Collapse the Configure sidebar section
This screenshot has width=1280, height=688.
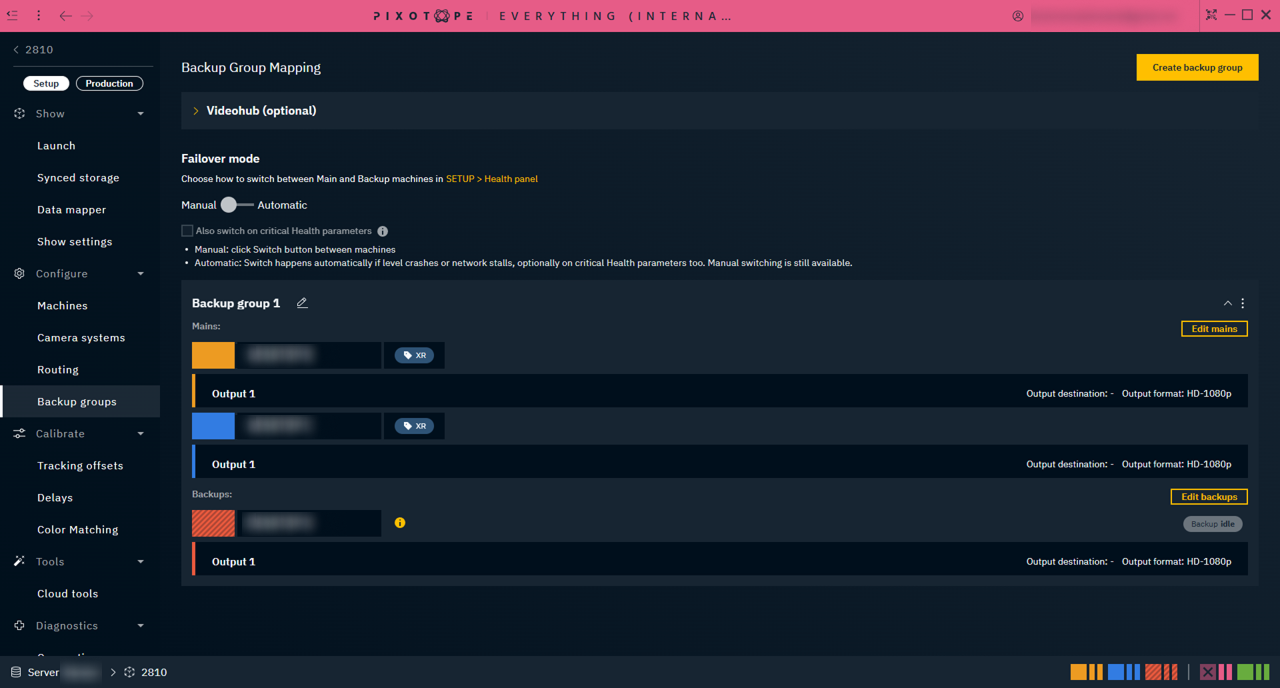pos(140,274)
